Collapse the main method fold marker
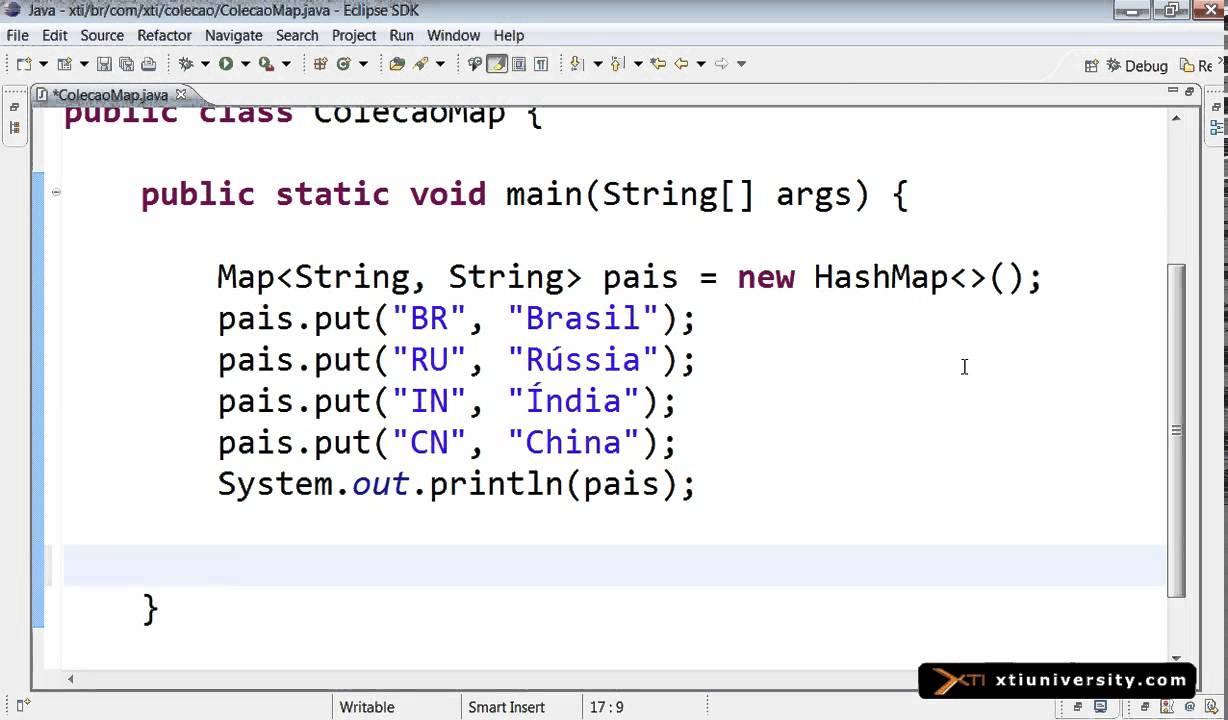This screenshot has height=720, width=1228. (56, 192)
